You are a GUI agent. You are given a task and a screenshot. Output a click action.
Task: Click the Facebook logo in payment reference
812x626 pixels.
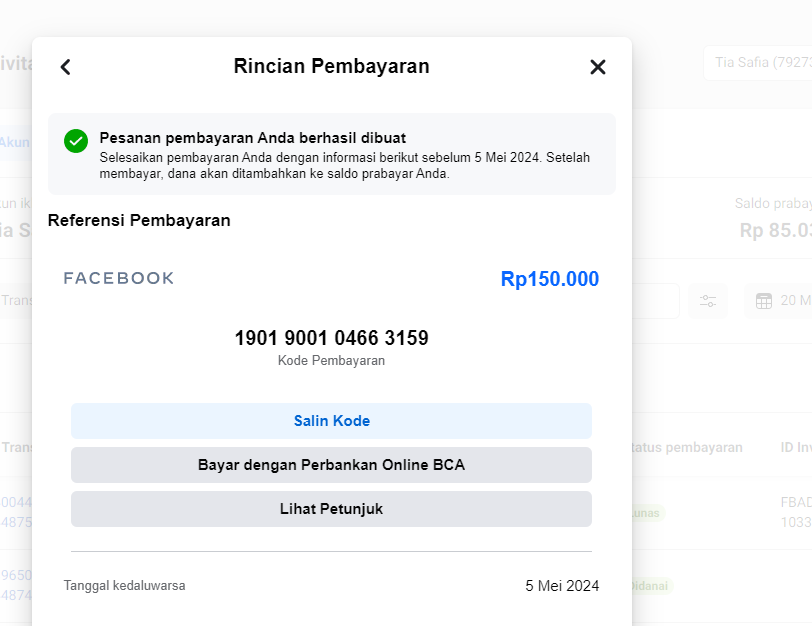tap(119, 278)
